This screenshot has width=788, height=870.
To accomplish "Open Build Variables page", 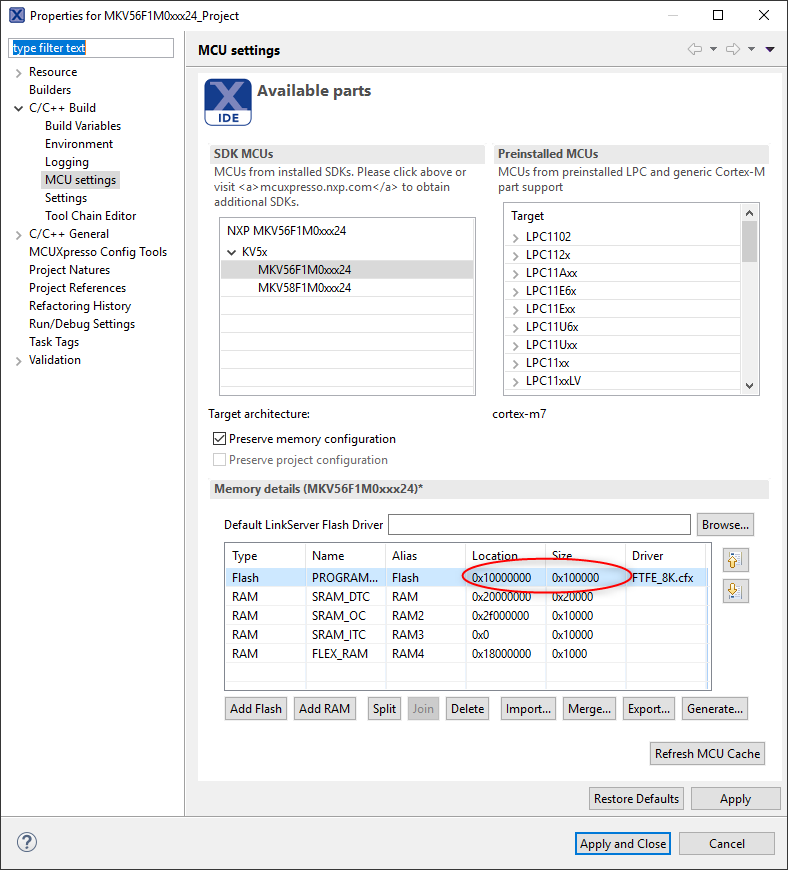I will click(83, 126).
